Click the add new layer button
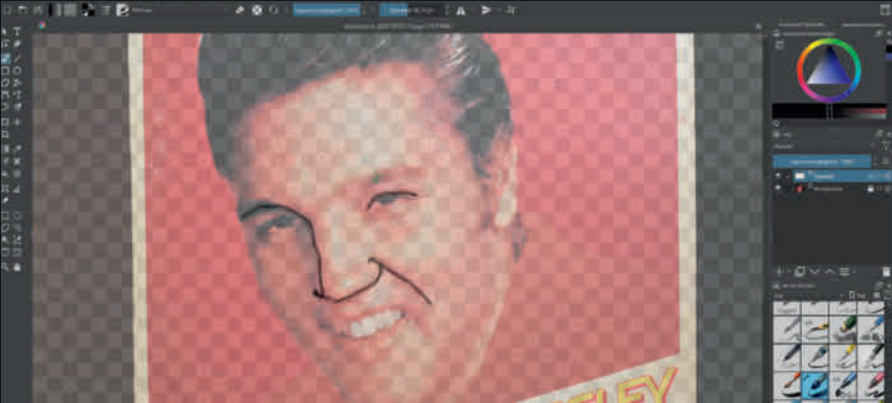Screen dimensions: 892x403 779,271
